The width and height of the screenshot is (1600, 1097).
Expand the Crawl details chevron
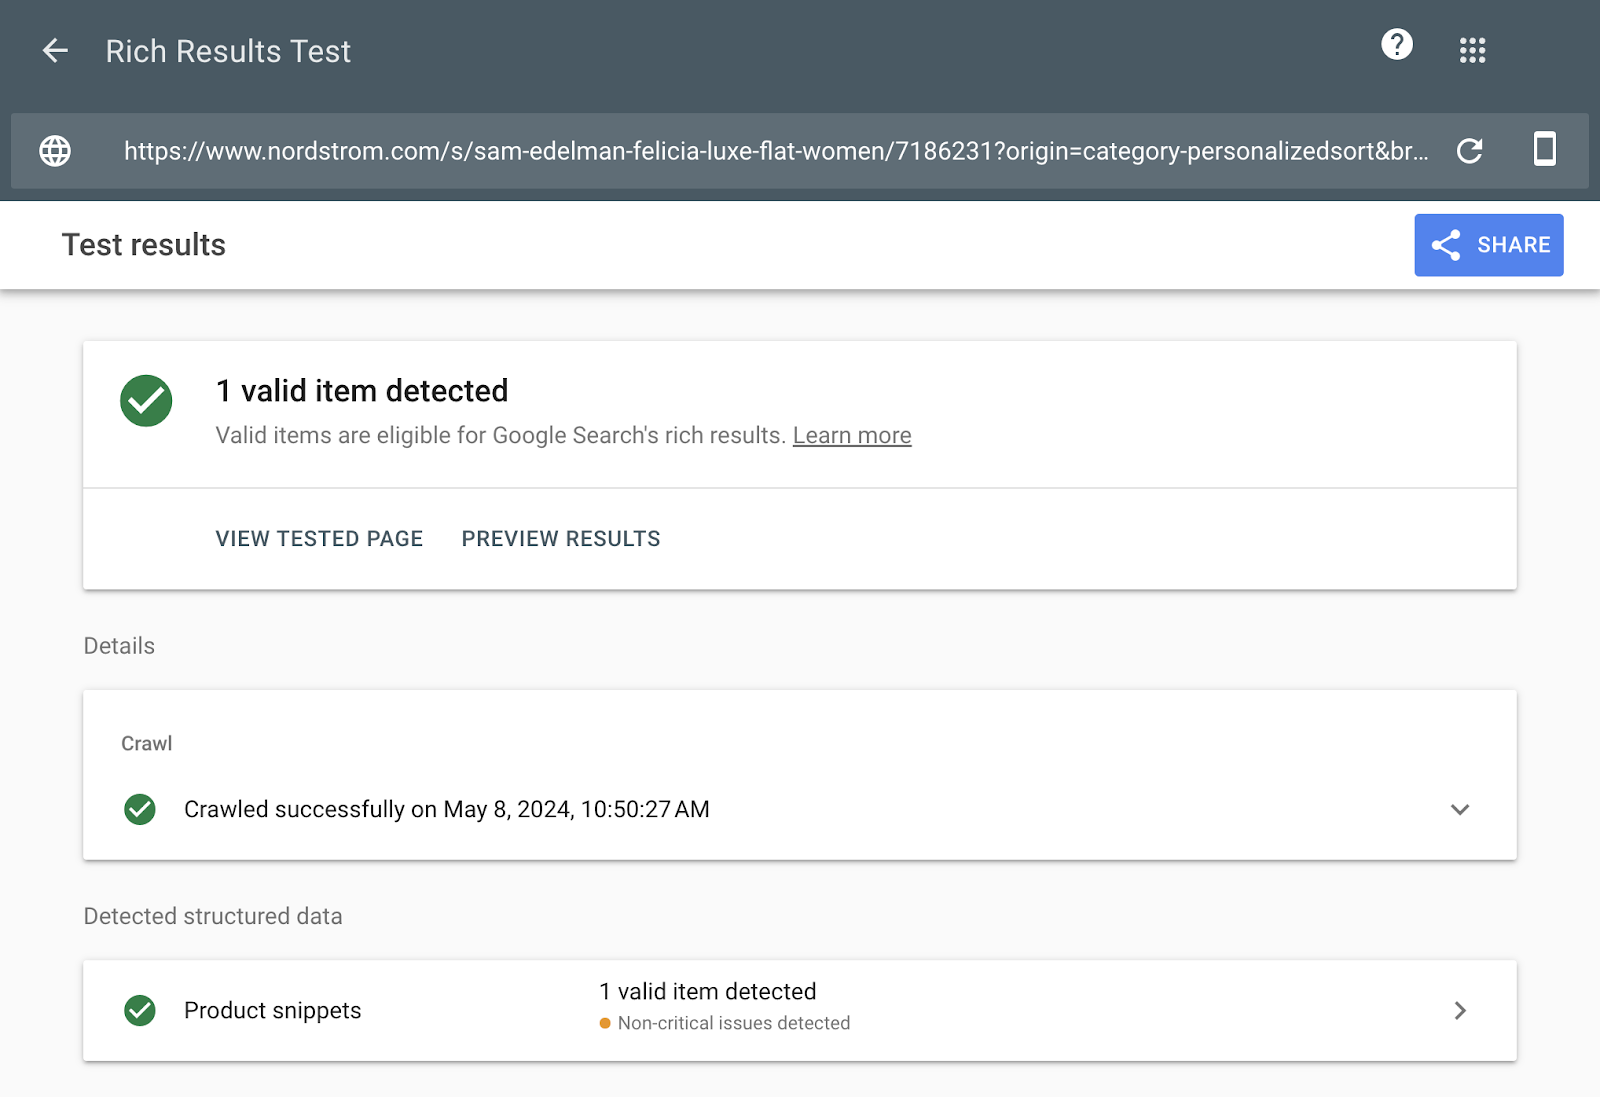[x=1459, y=809]
